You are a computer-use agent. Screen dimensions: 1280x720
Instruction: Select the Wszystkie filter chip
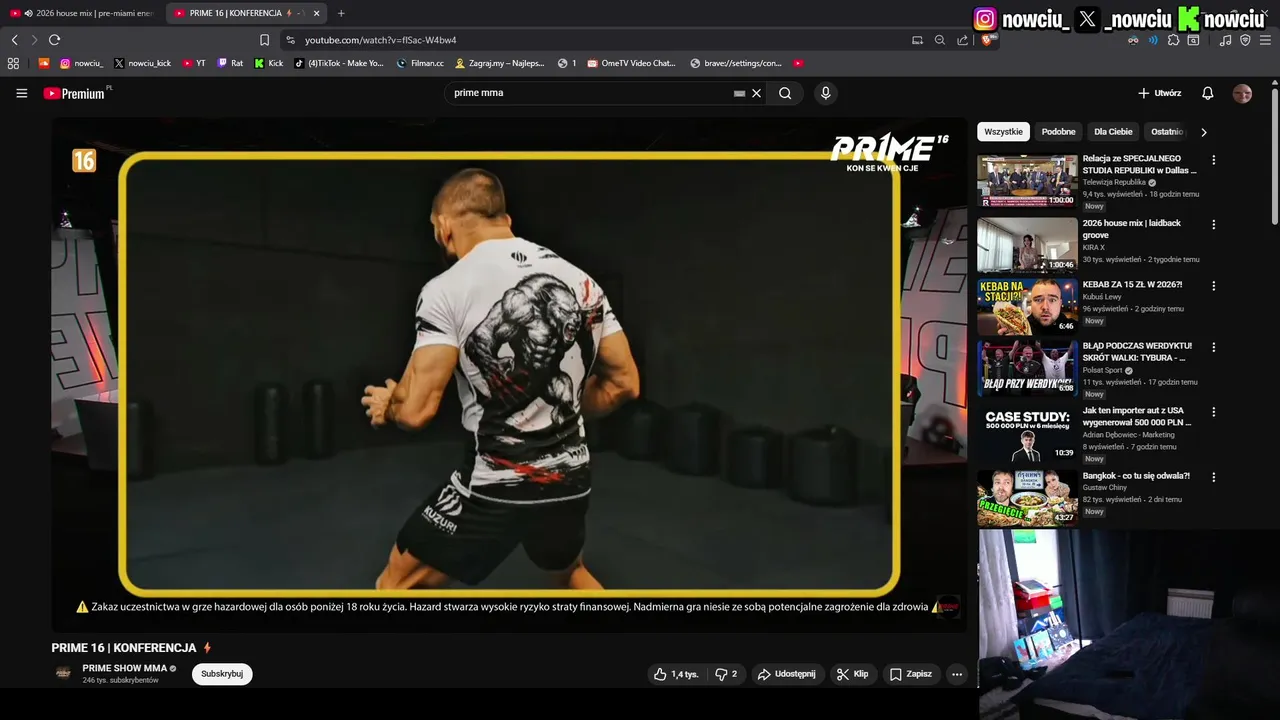tap(1003, 132)
